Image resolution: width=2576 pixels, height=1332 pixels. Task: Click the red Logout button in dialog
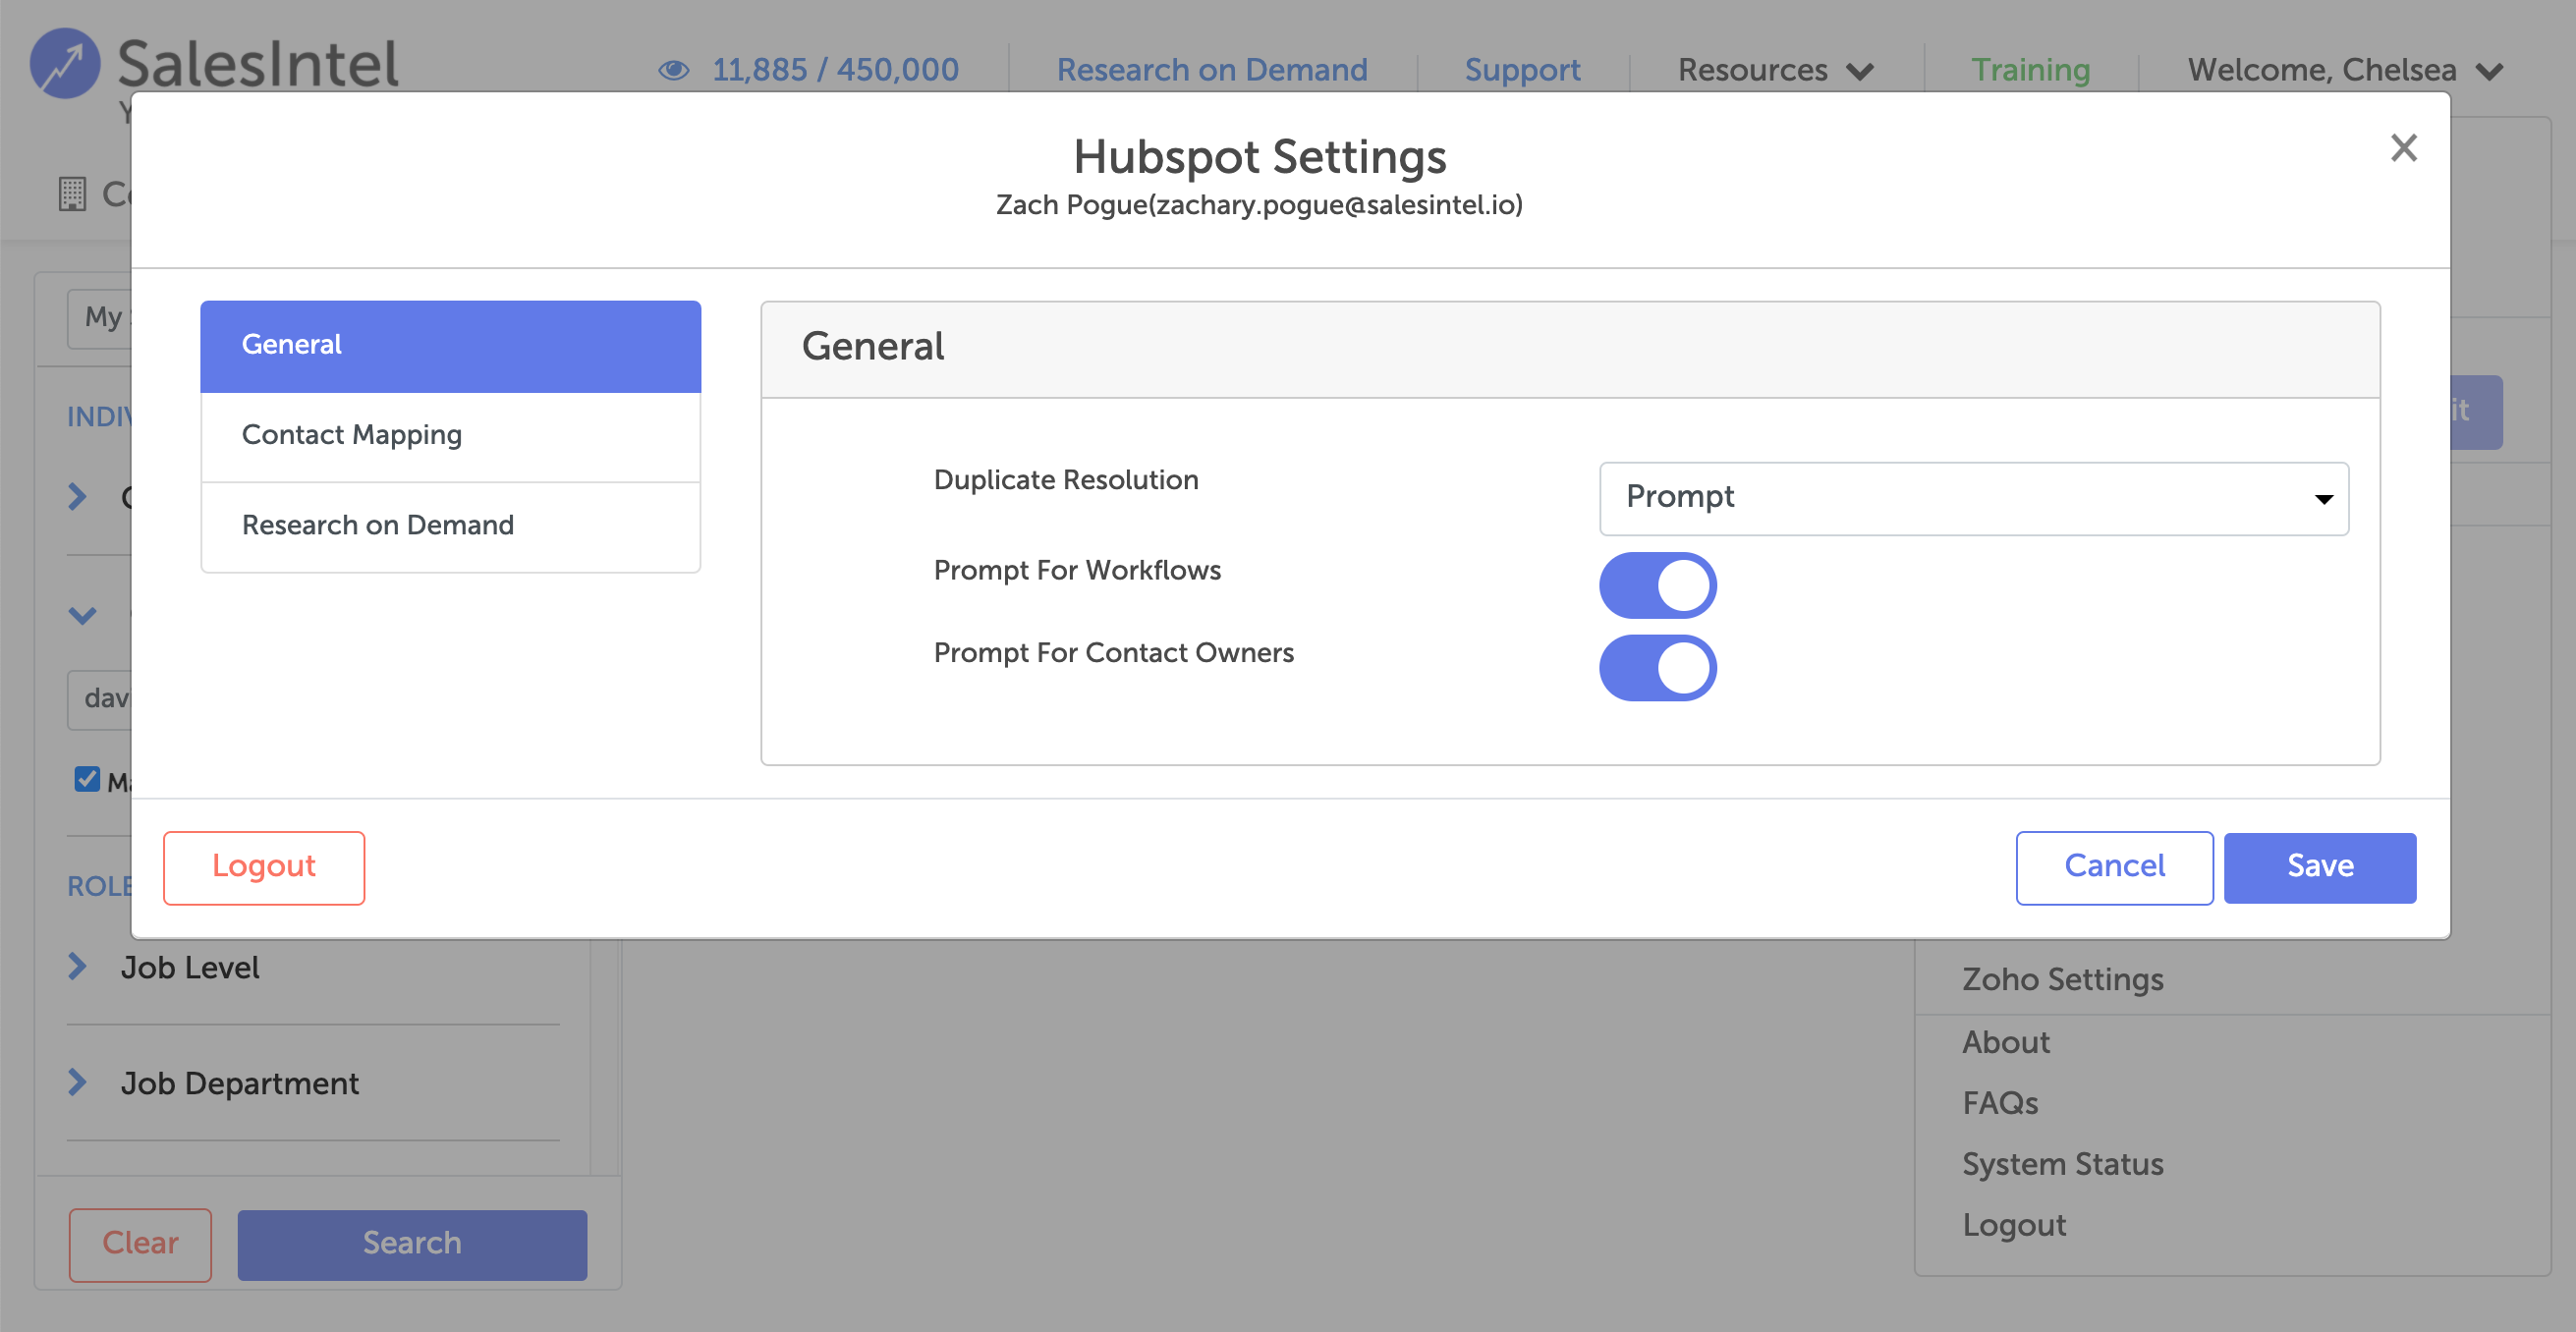264,867
